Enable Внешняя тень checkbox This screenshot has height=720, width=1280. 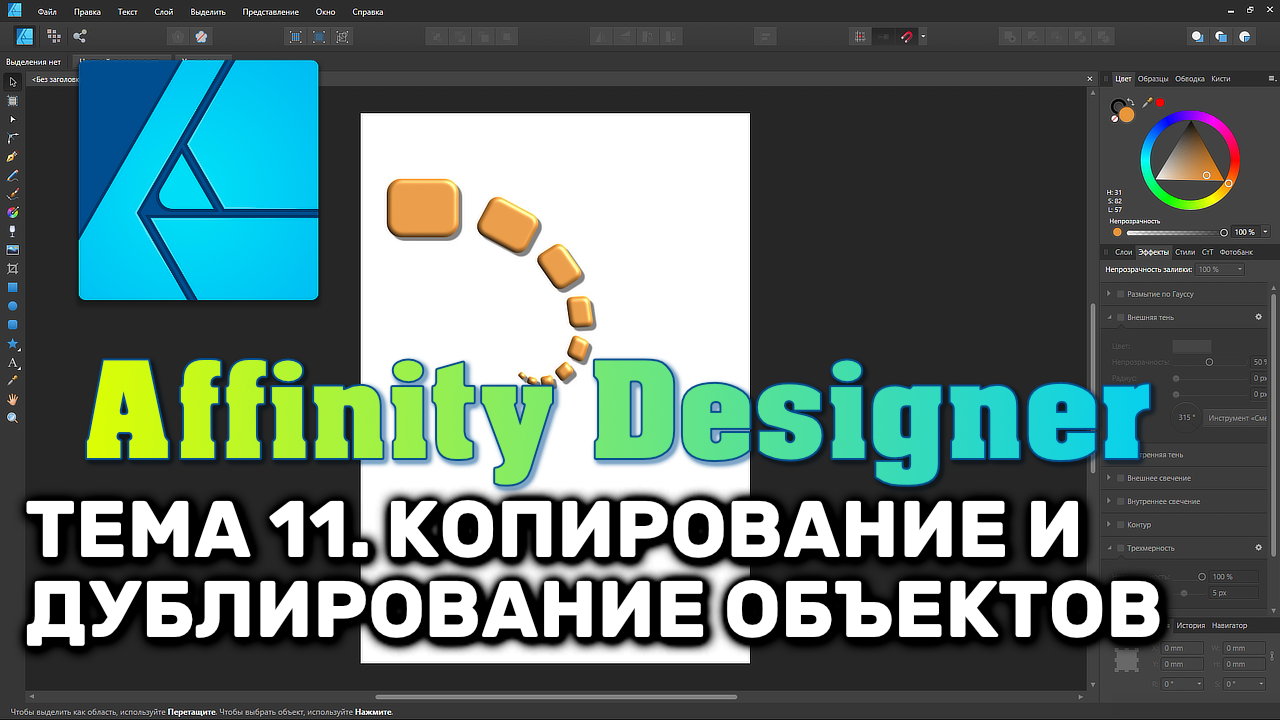coord(1121,317)
